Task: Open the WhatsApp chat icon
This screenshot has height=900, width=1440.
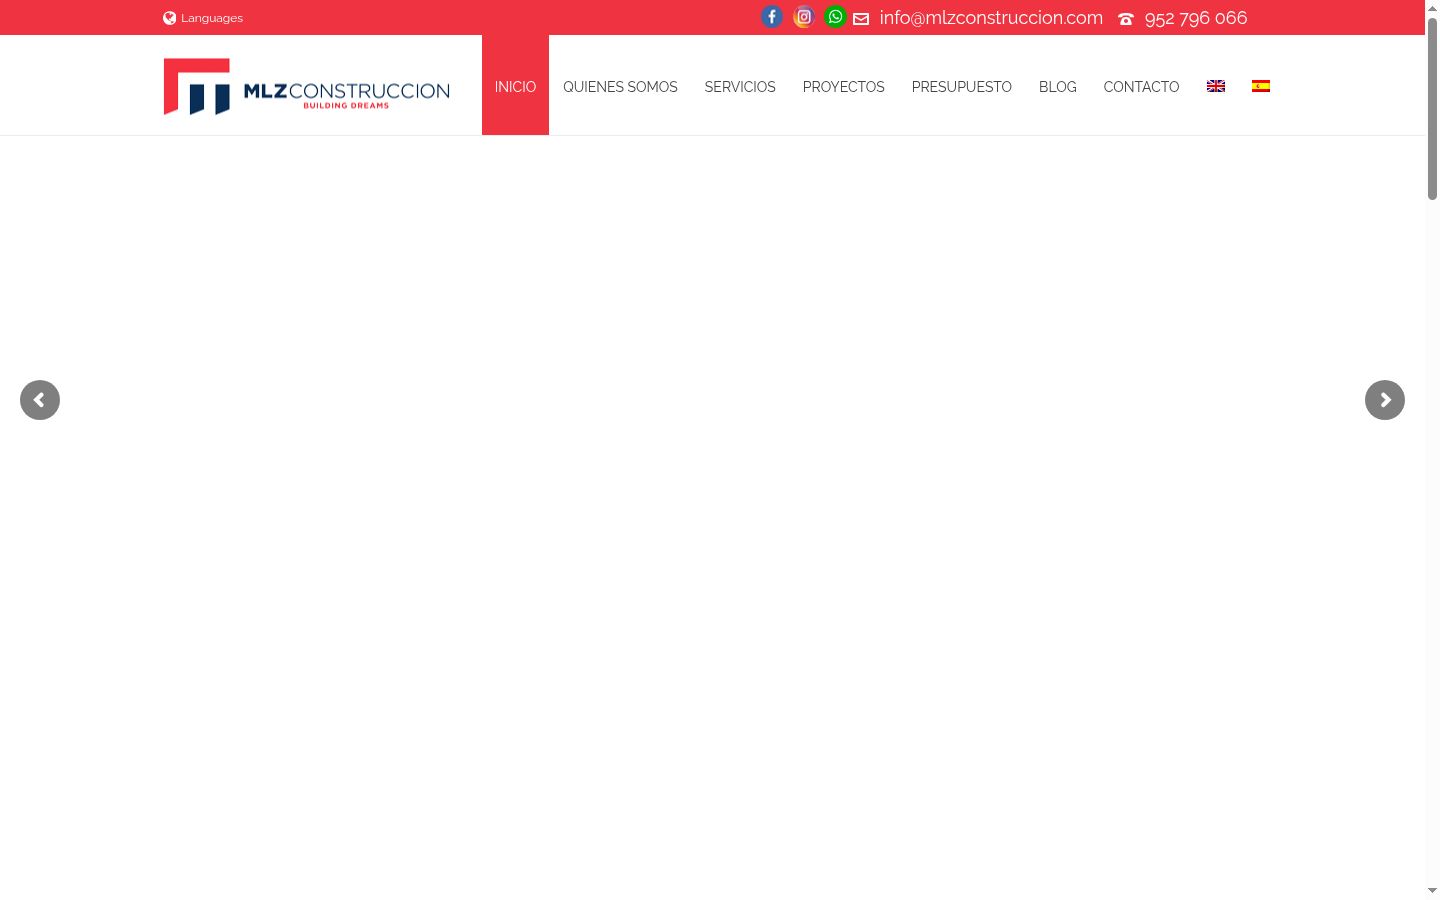Action: click(x=835, y=17)
